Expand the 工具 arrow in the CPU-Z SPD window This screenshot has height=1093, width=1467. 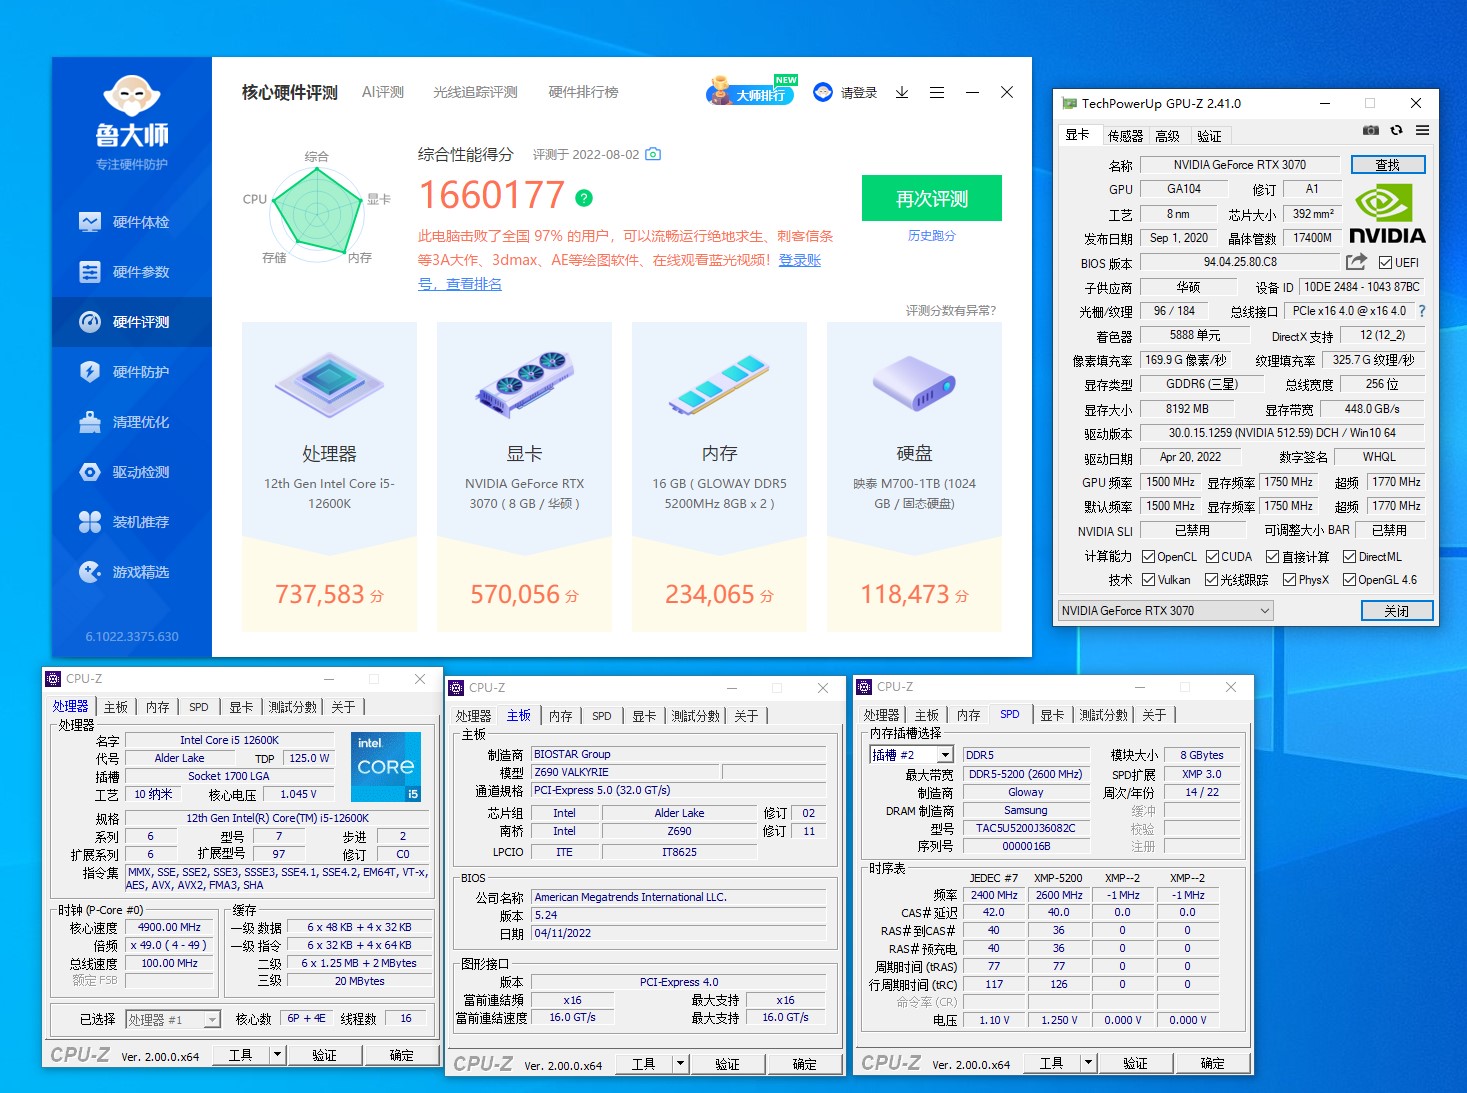tap(1089, 1063)
